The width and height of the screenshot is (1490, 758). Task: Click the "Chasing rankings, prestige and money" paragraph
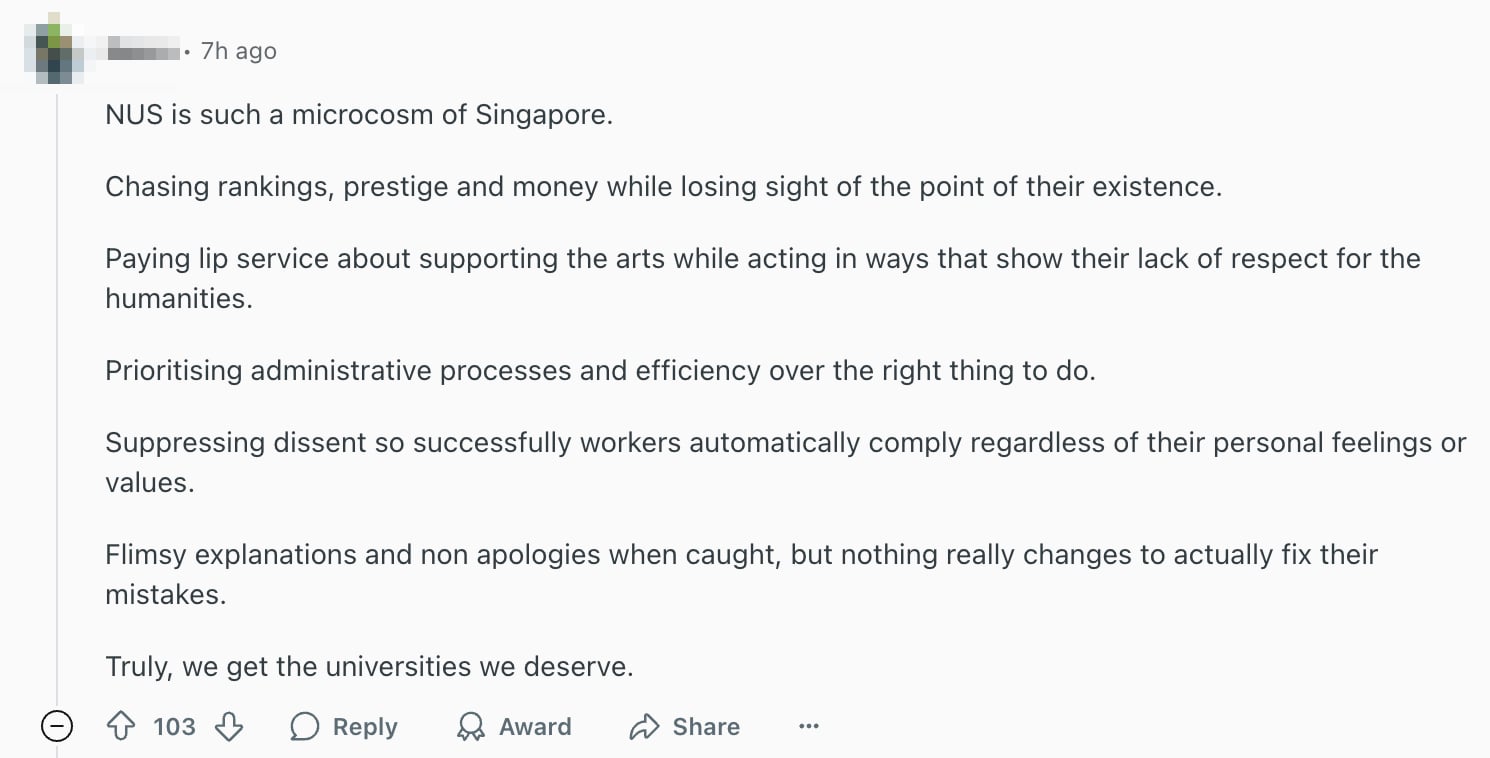(x=662, y=187)
